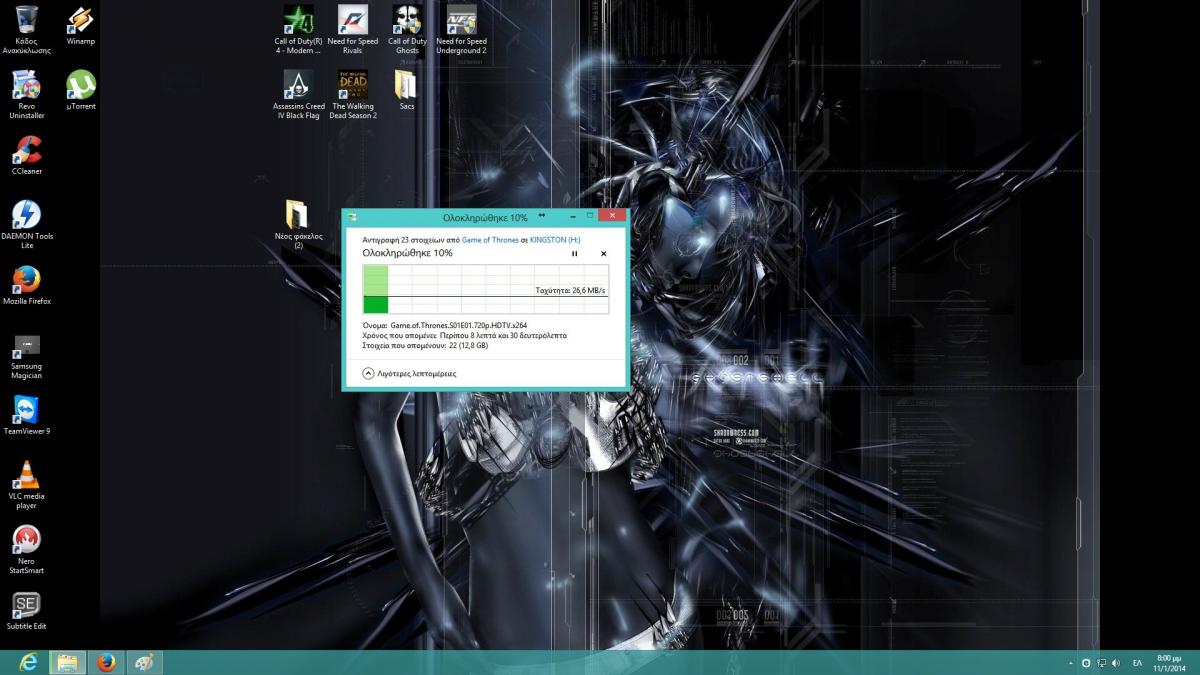The width and height of the screenshot is (1200, 675).
Task: Open the KINGSTON (H:) destination link
Action: [555, 240]
